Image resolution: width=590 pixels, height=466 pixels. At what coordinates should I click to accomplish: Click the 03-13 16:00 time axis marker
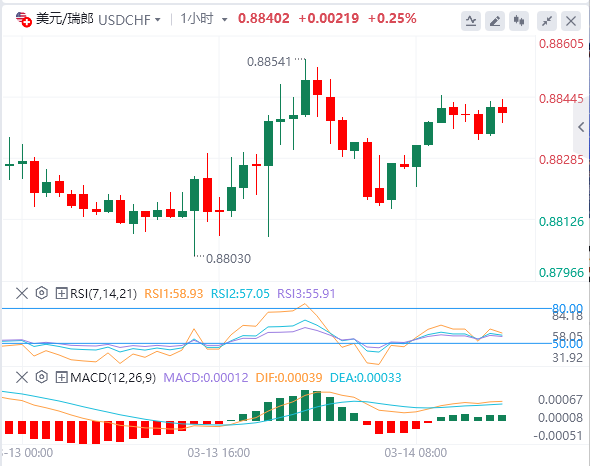click(219, 452)
